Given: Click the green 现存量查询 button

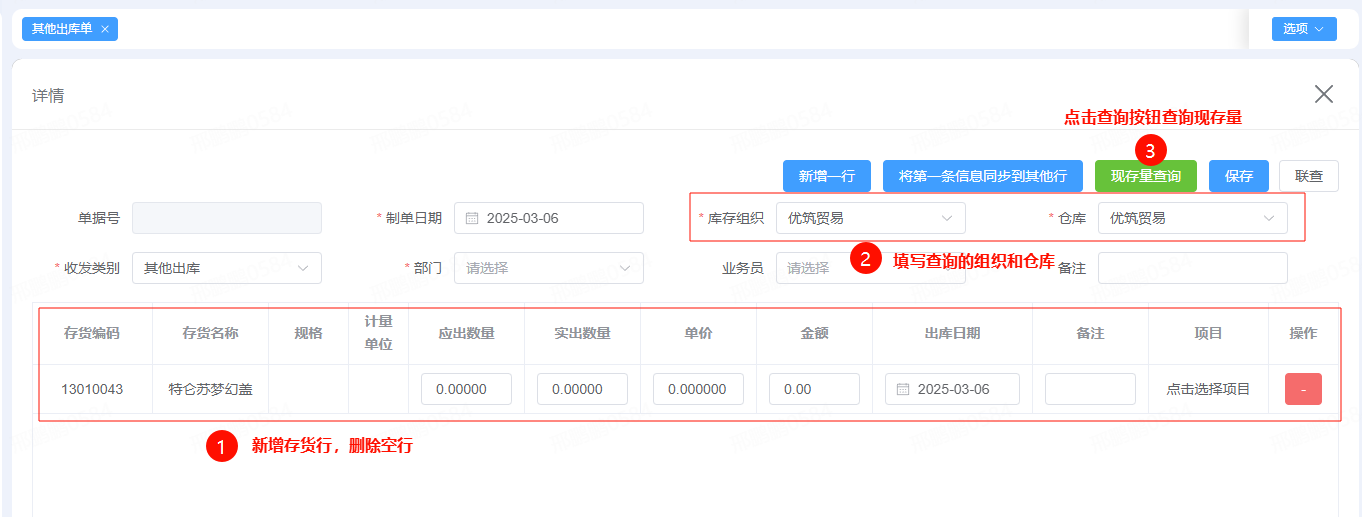Looking at the screenshot, I should (1145, 176).
